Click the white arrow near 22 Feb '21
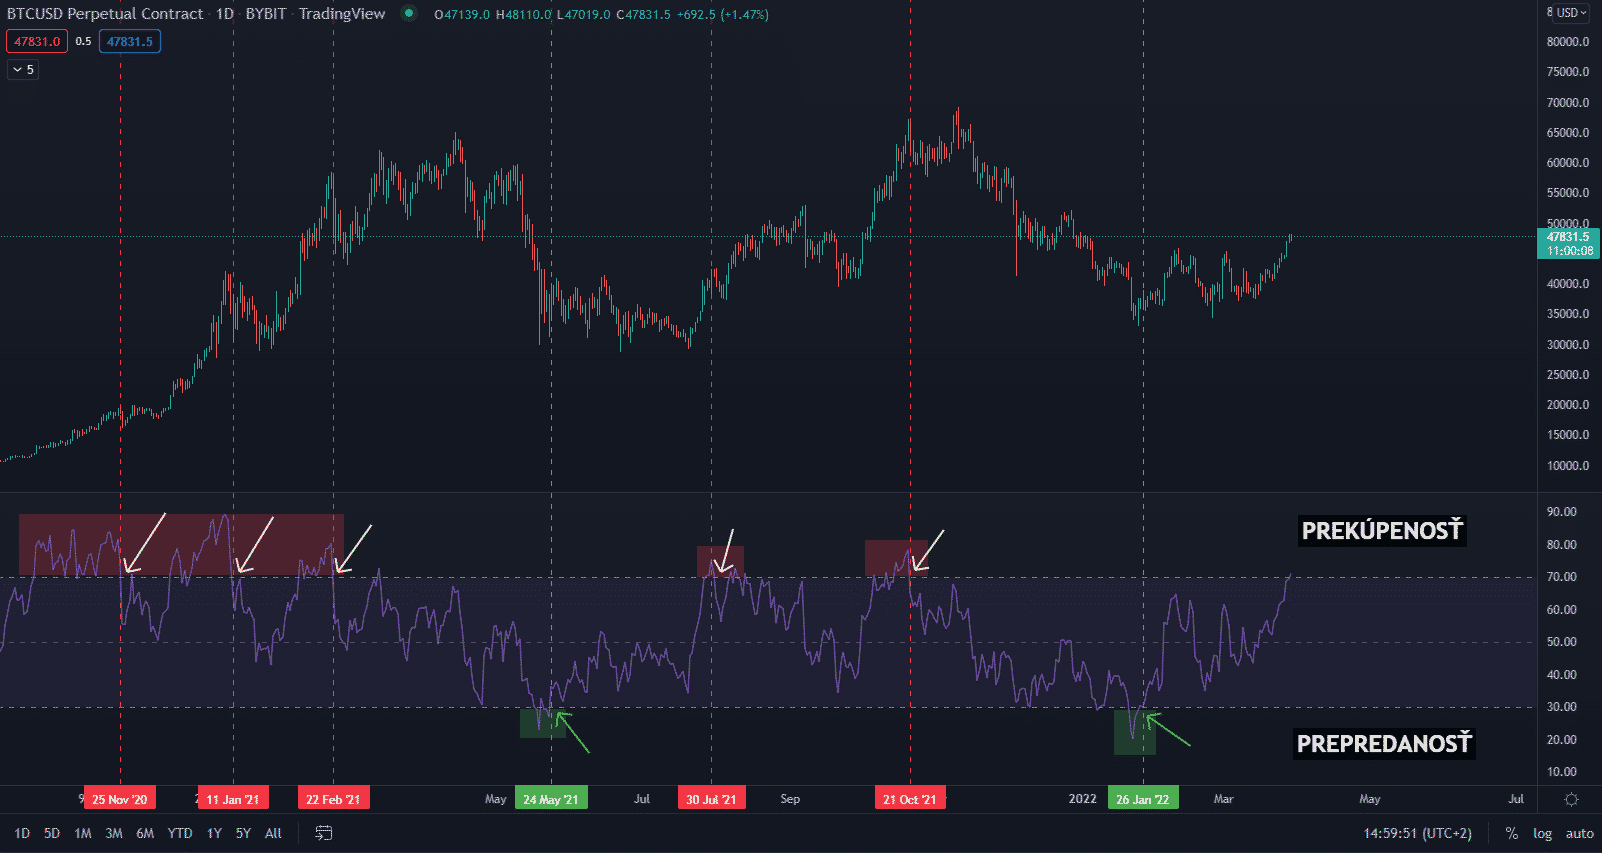The width and height of the screenshot is (1602, 853). (x=354, y=549)
